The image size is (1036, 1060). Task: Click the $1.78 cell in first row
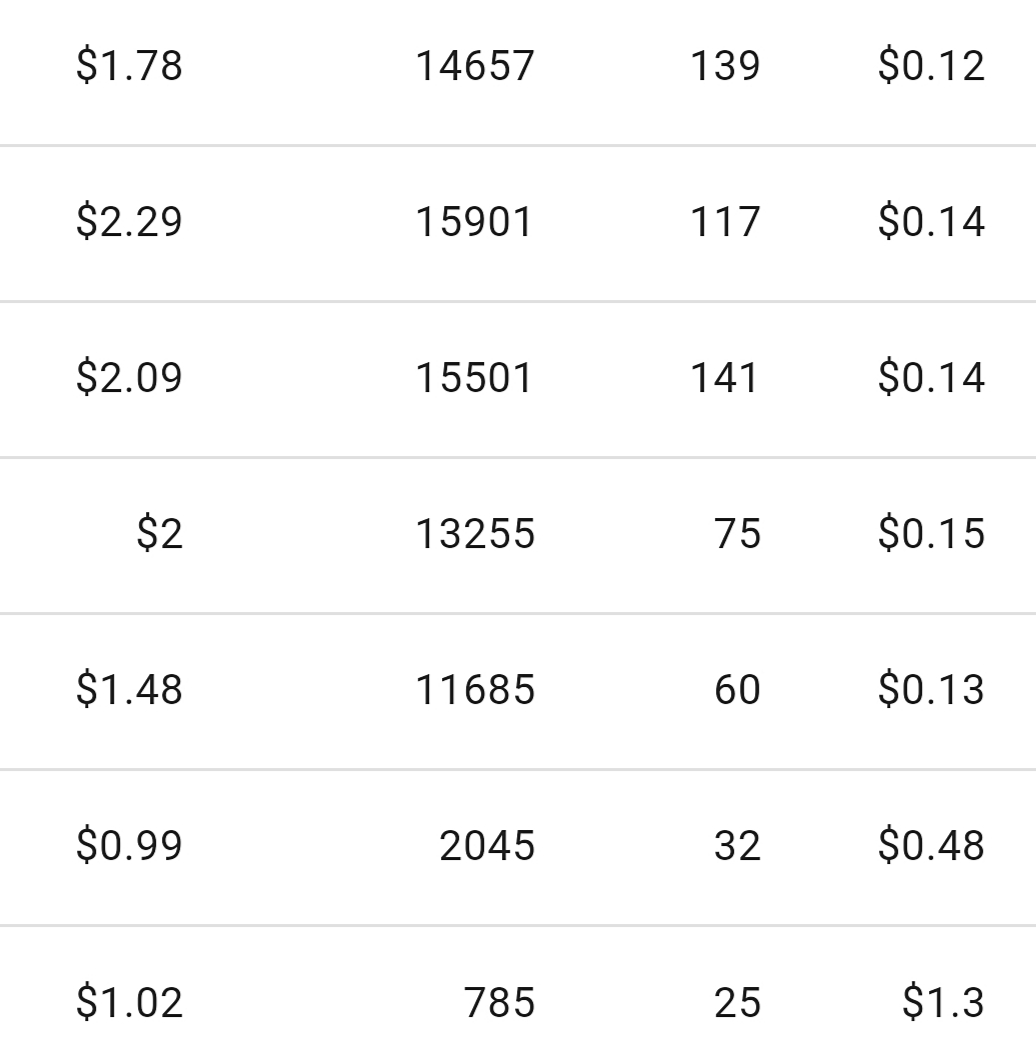tap(129, 66)
